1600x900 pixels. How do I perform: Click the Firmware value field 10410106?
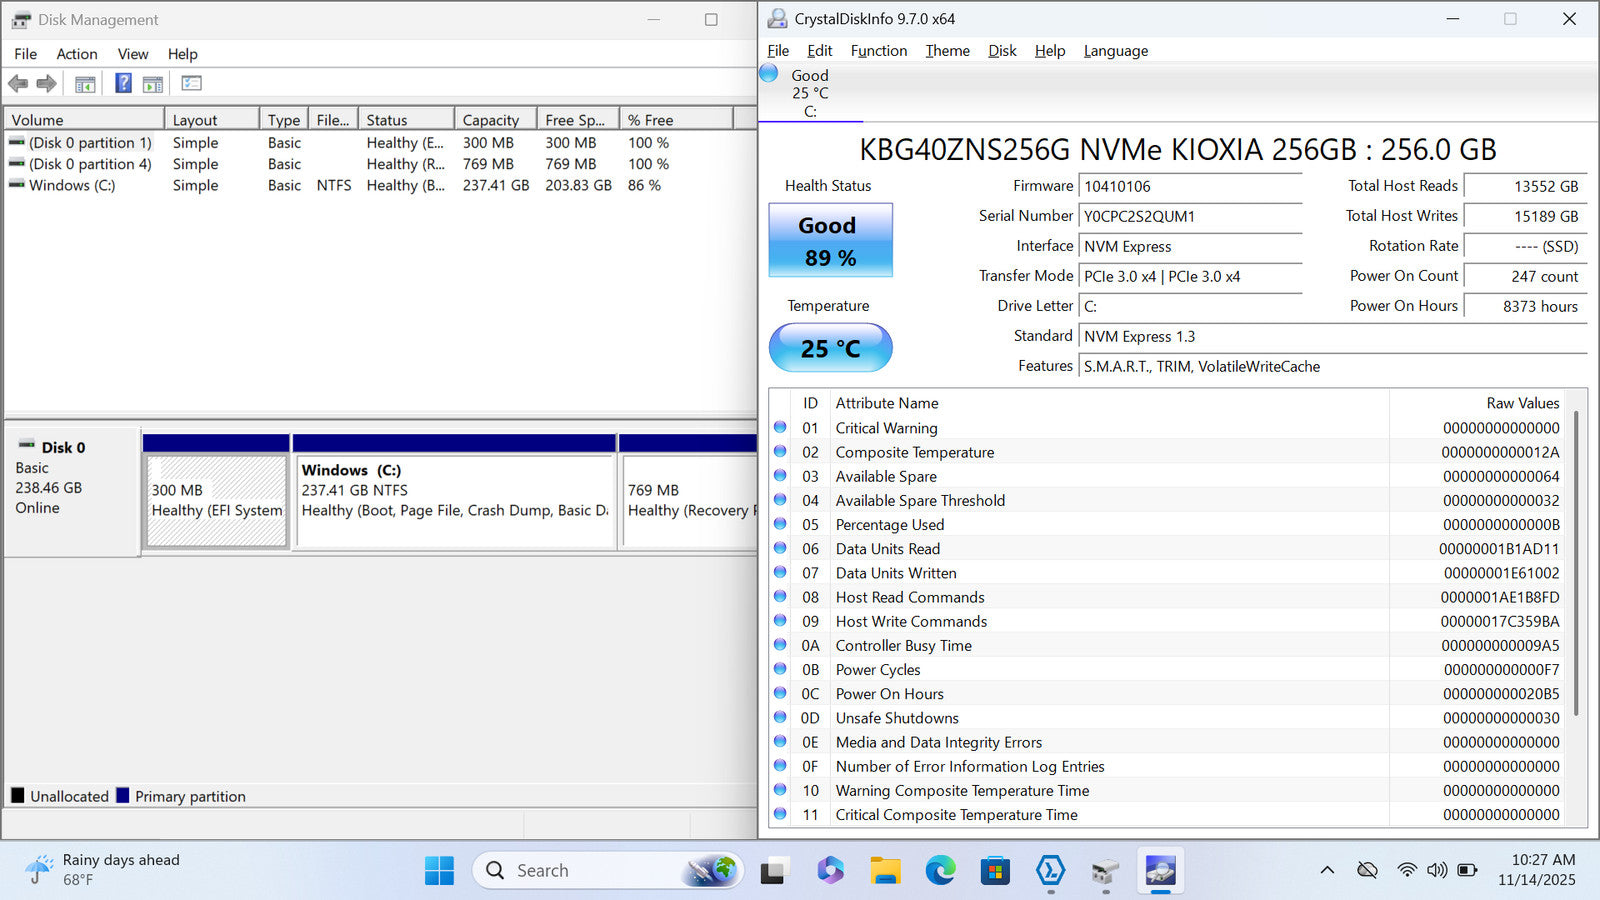click(1190, 187)
